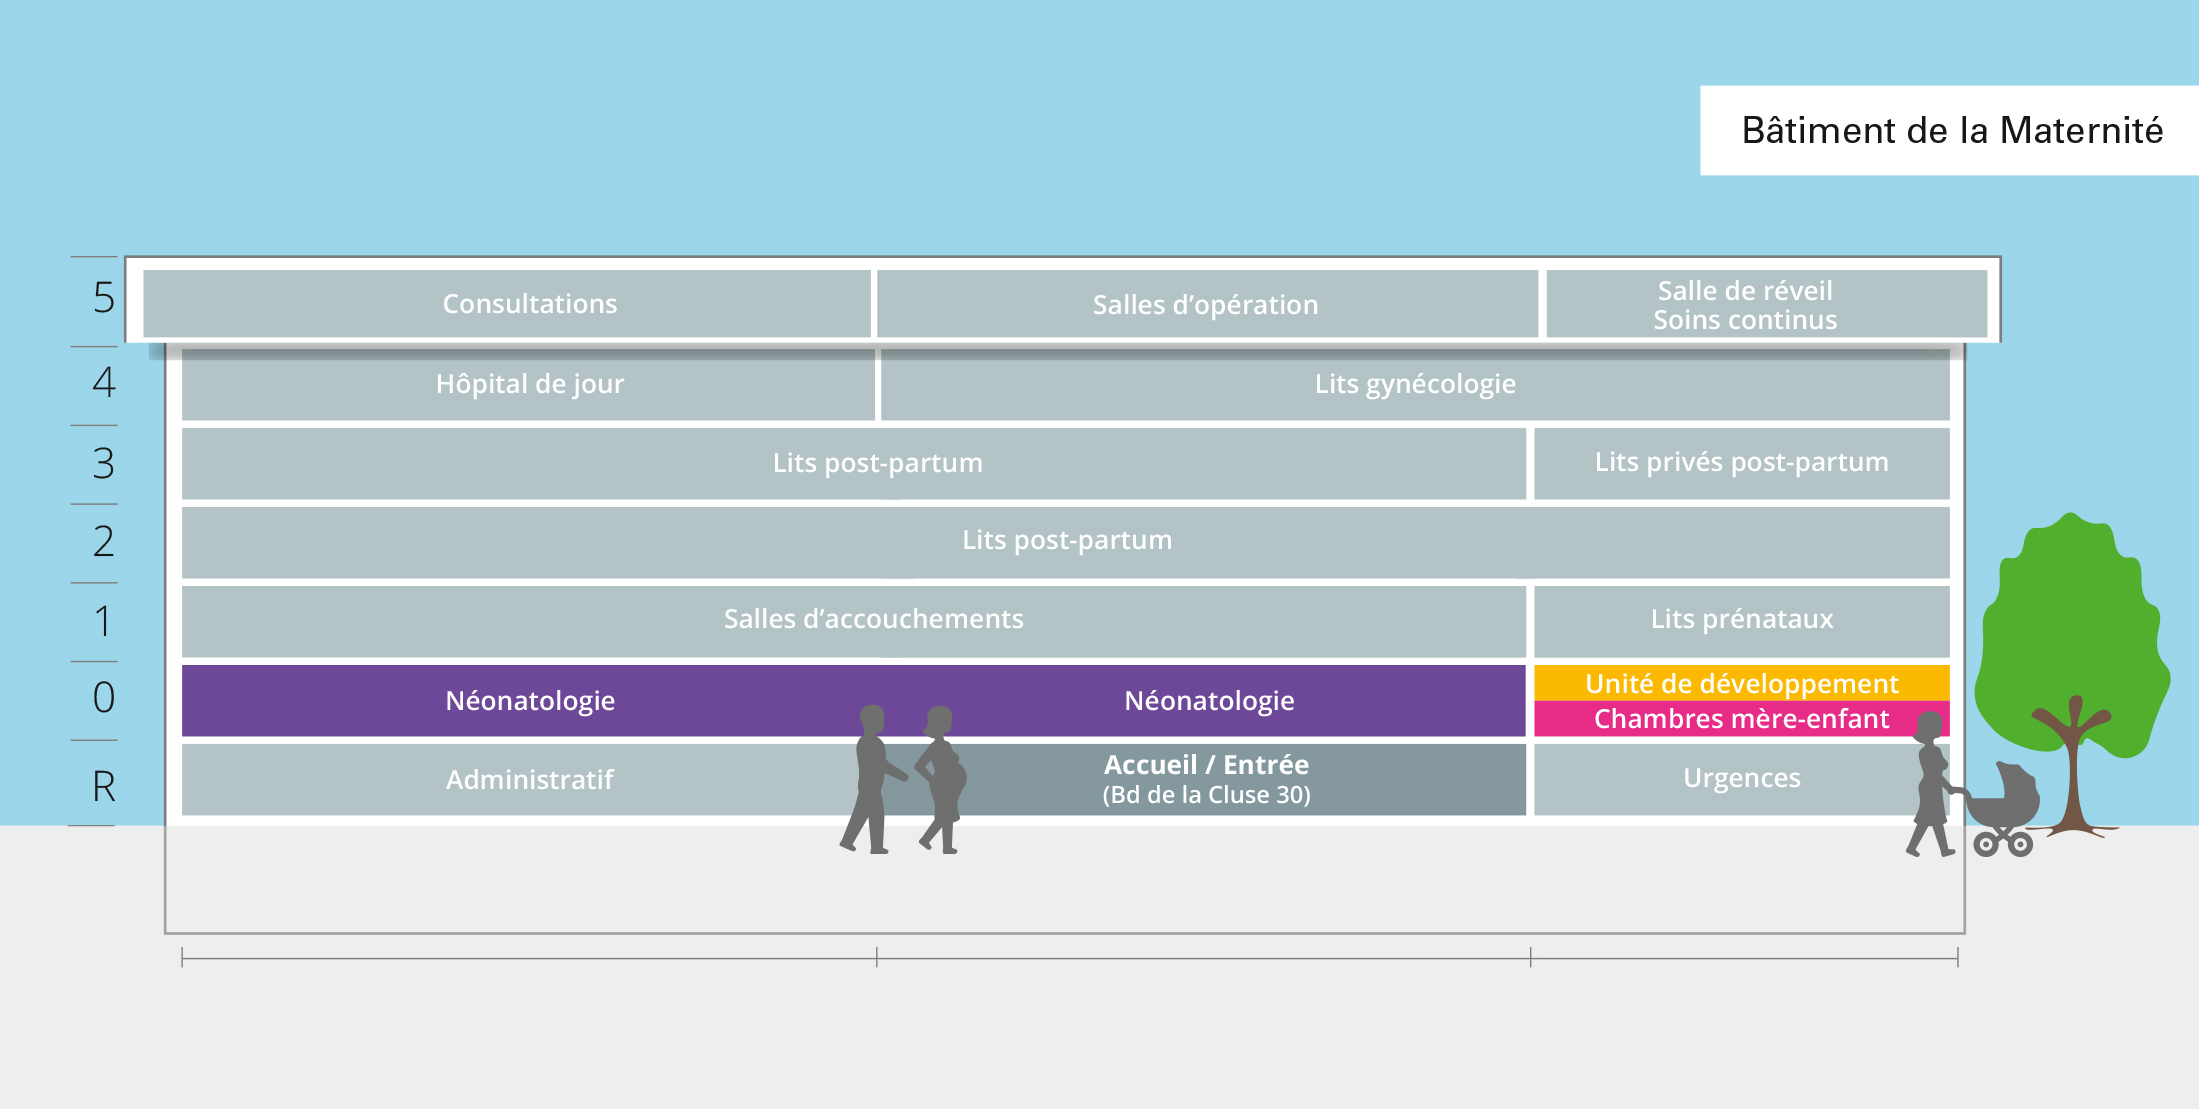Click the baby stroller icon
The height and width of the screenshot is (1109, 2199).
[2004, 809]
